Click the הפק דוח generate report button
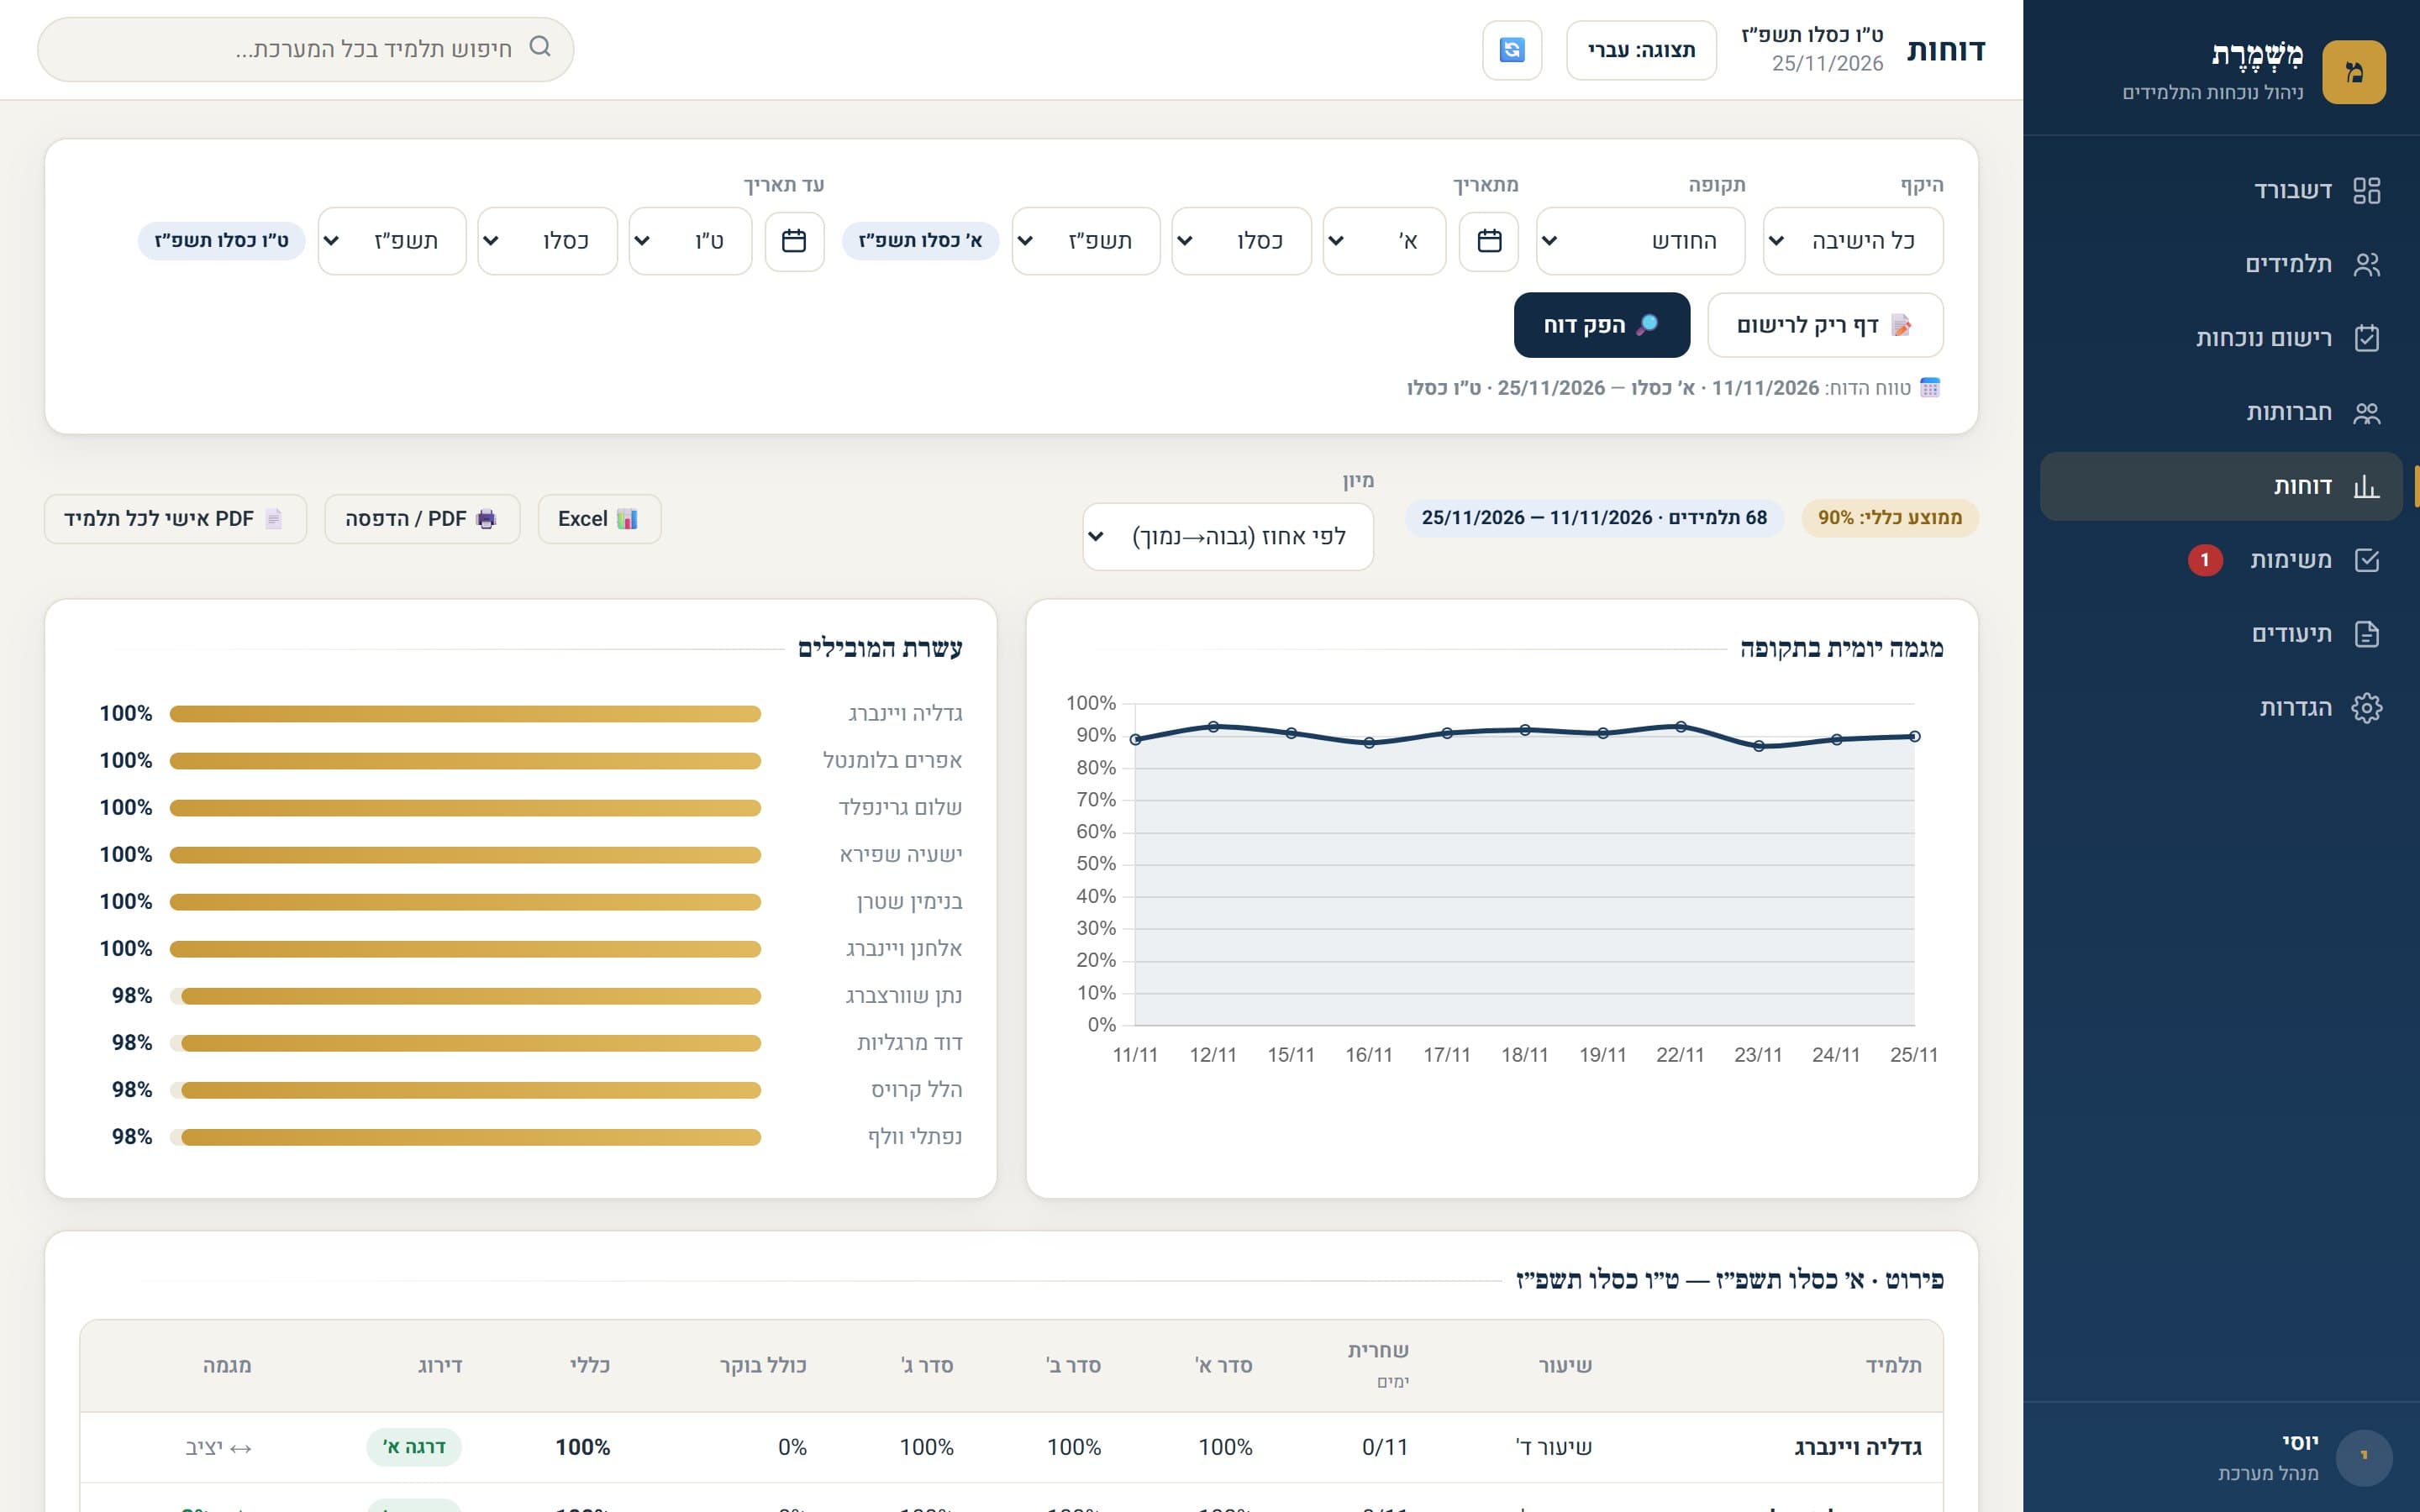 coord(1602,325)
